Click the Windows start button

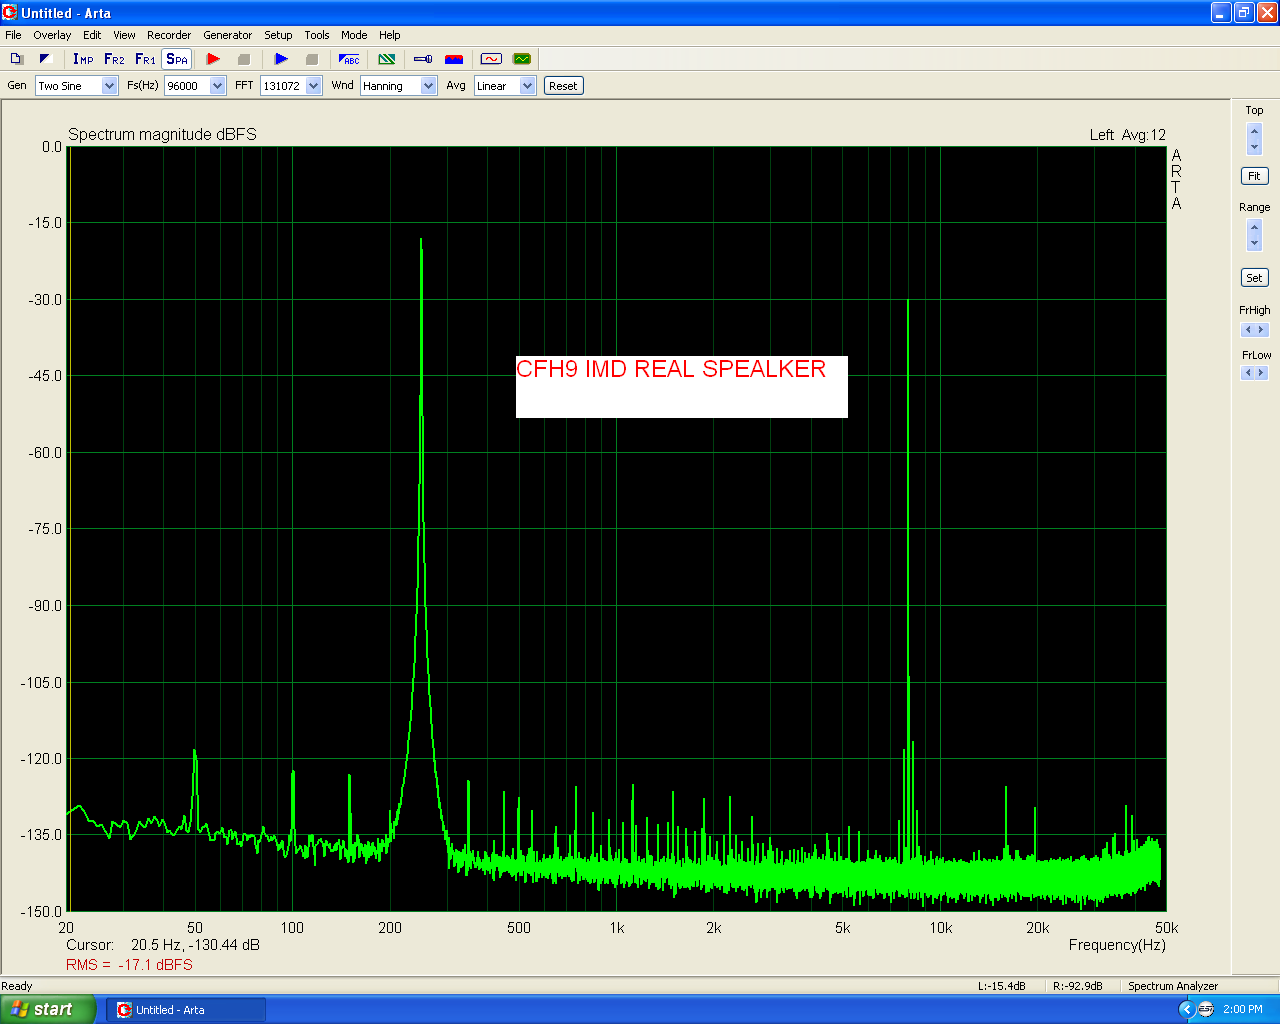(48, 1009)
